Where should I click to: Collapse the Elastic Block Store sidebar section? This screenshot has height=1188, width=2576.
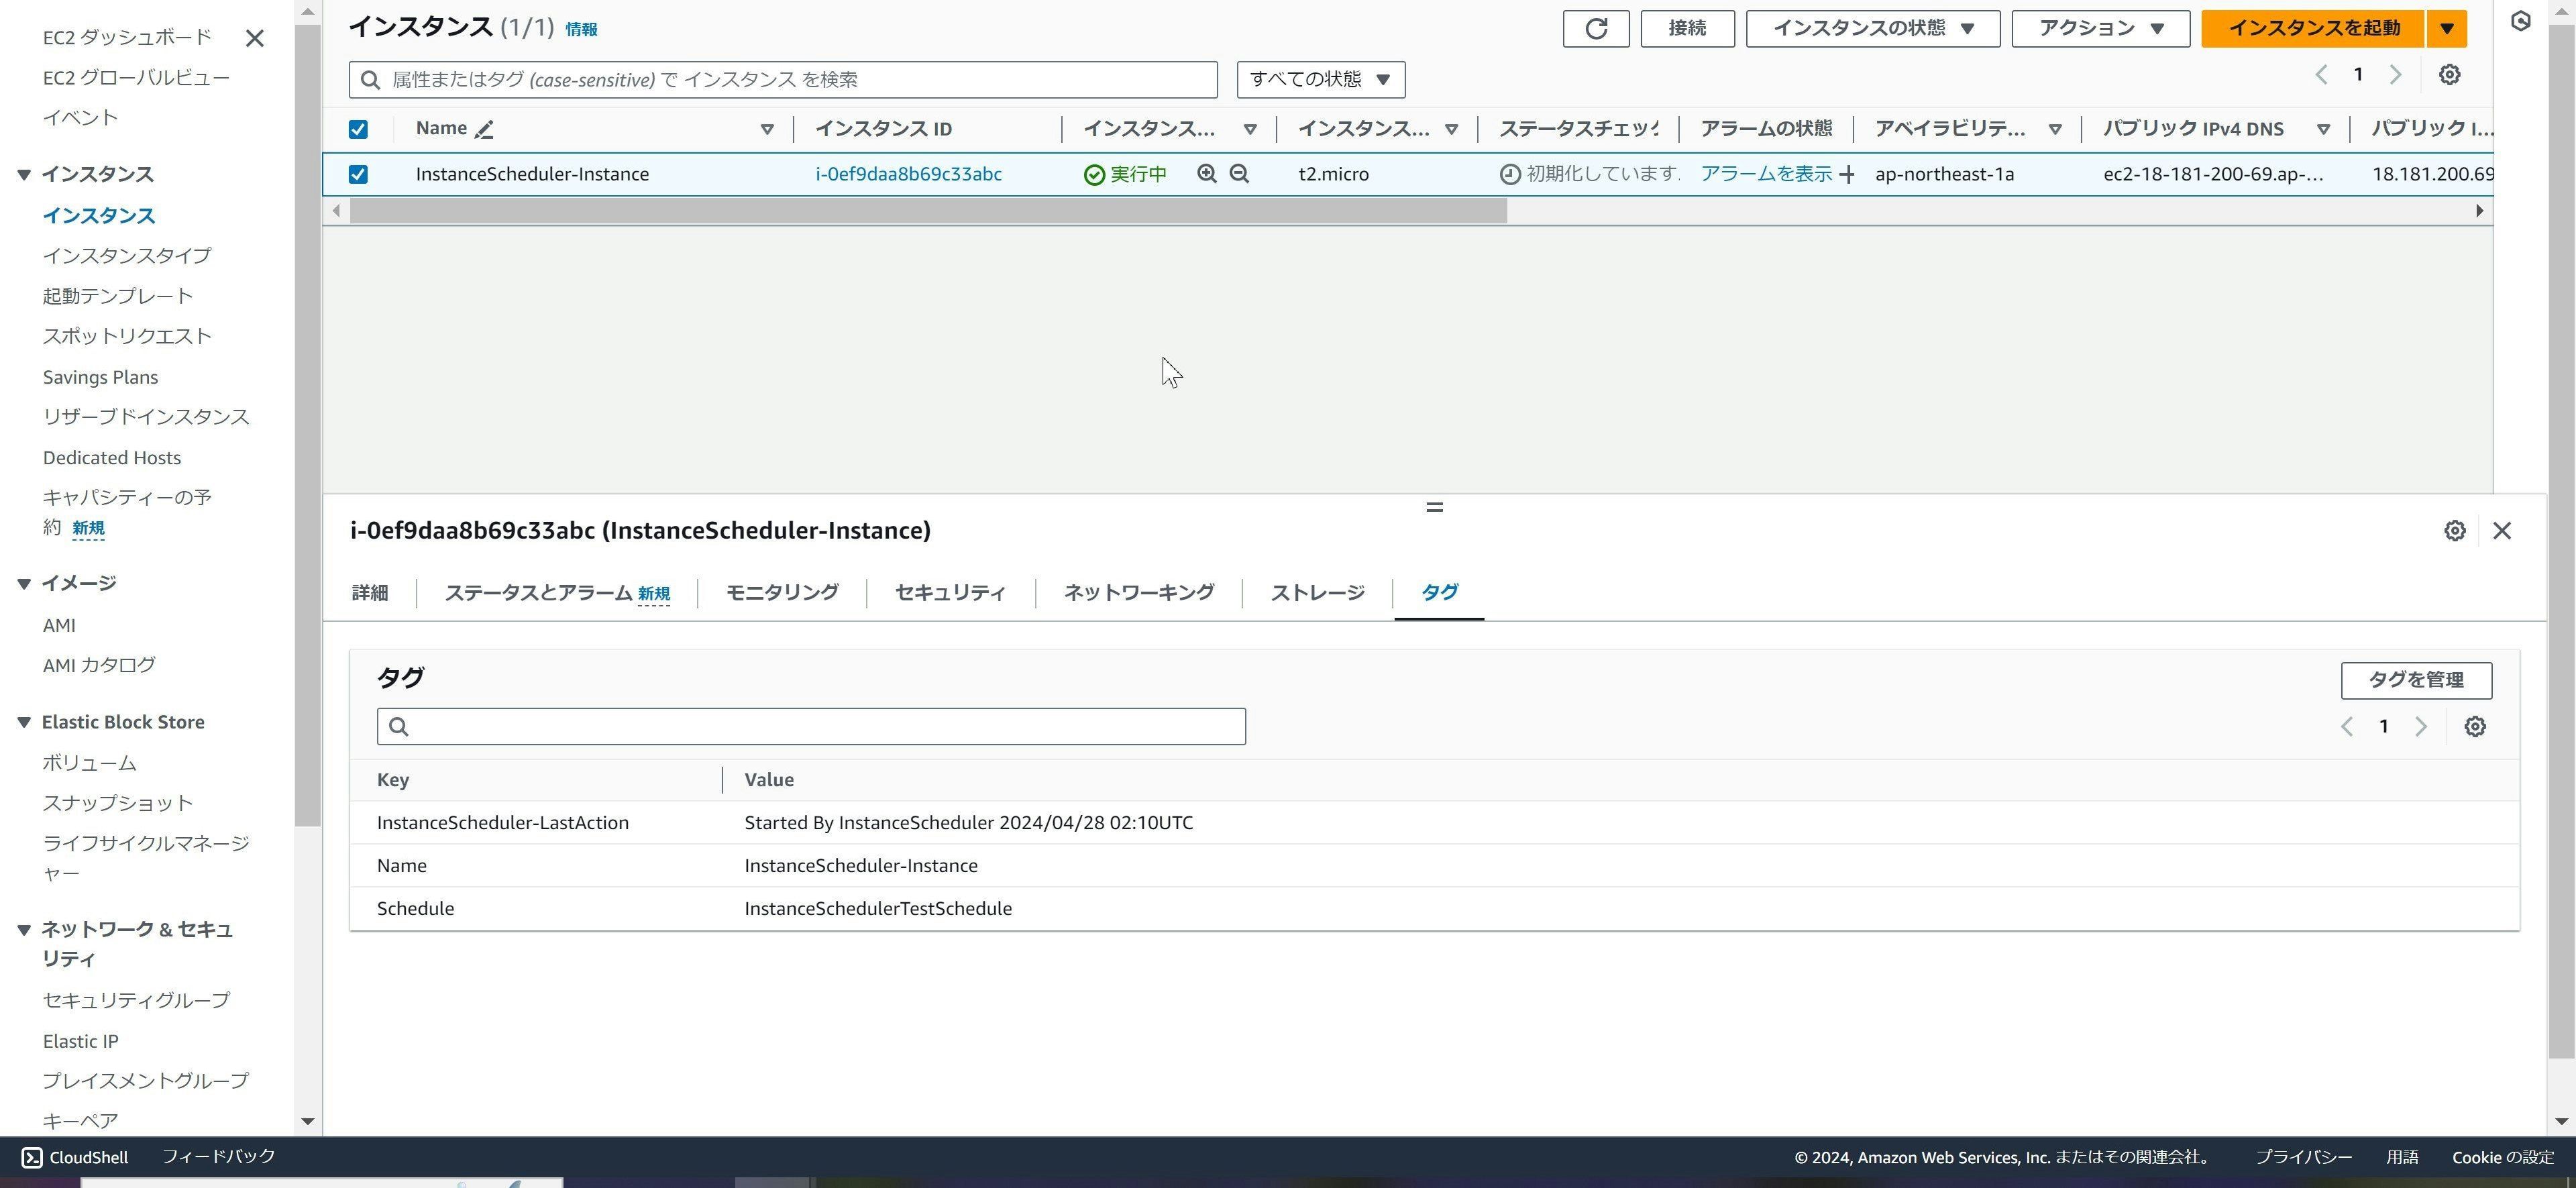click(24, 722)
